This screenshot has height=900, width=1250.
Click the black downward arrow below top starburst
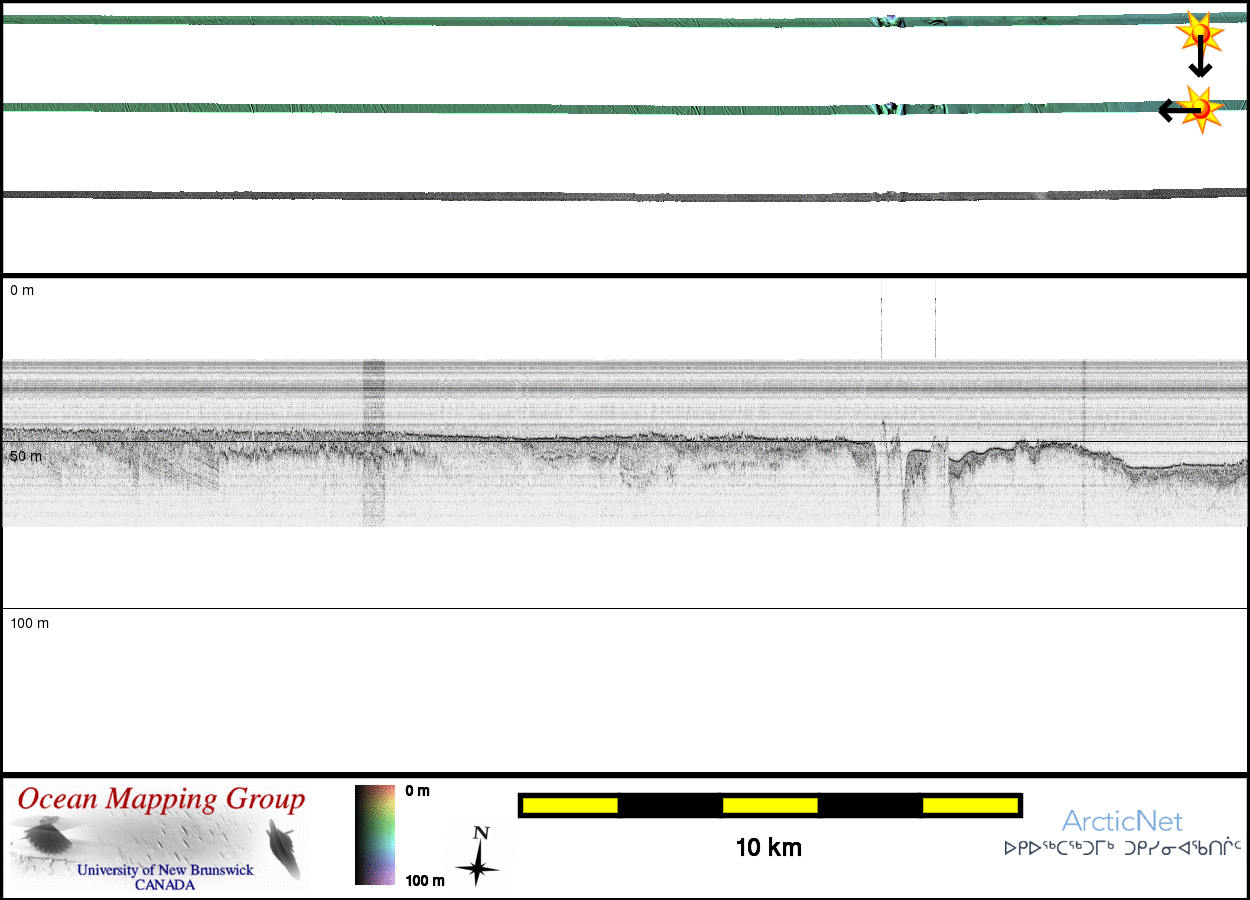pos(1200,60)
